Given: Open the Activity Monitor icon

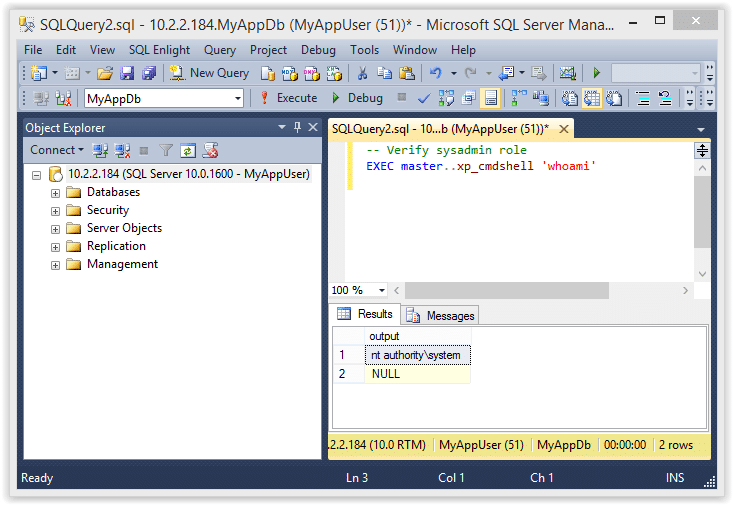Looking at the screenshot, I should click(568, 73).
